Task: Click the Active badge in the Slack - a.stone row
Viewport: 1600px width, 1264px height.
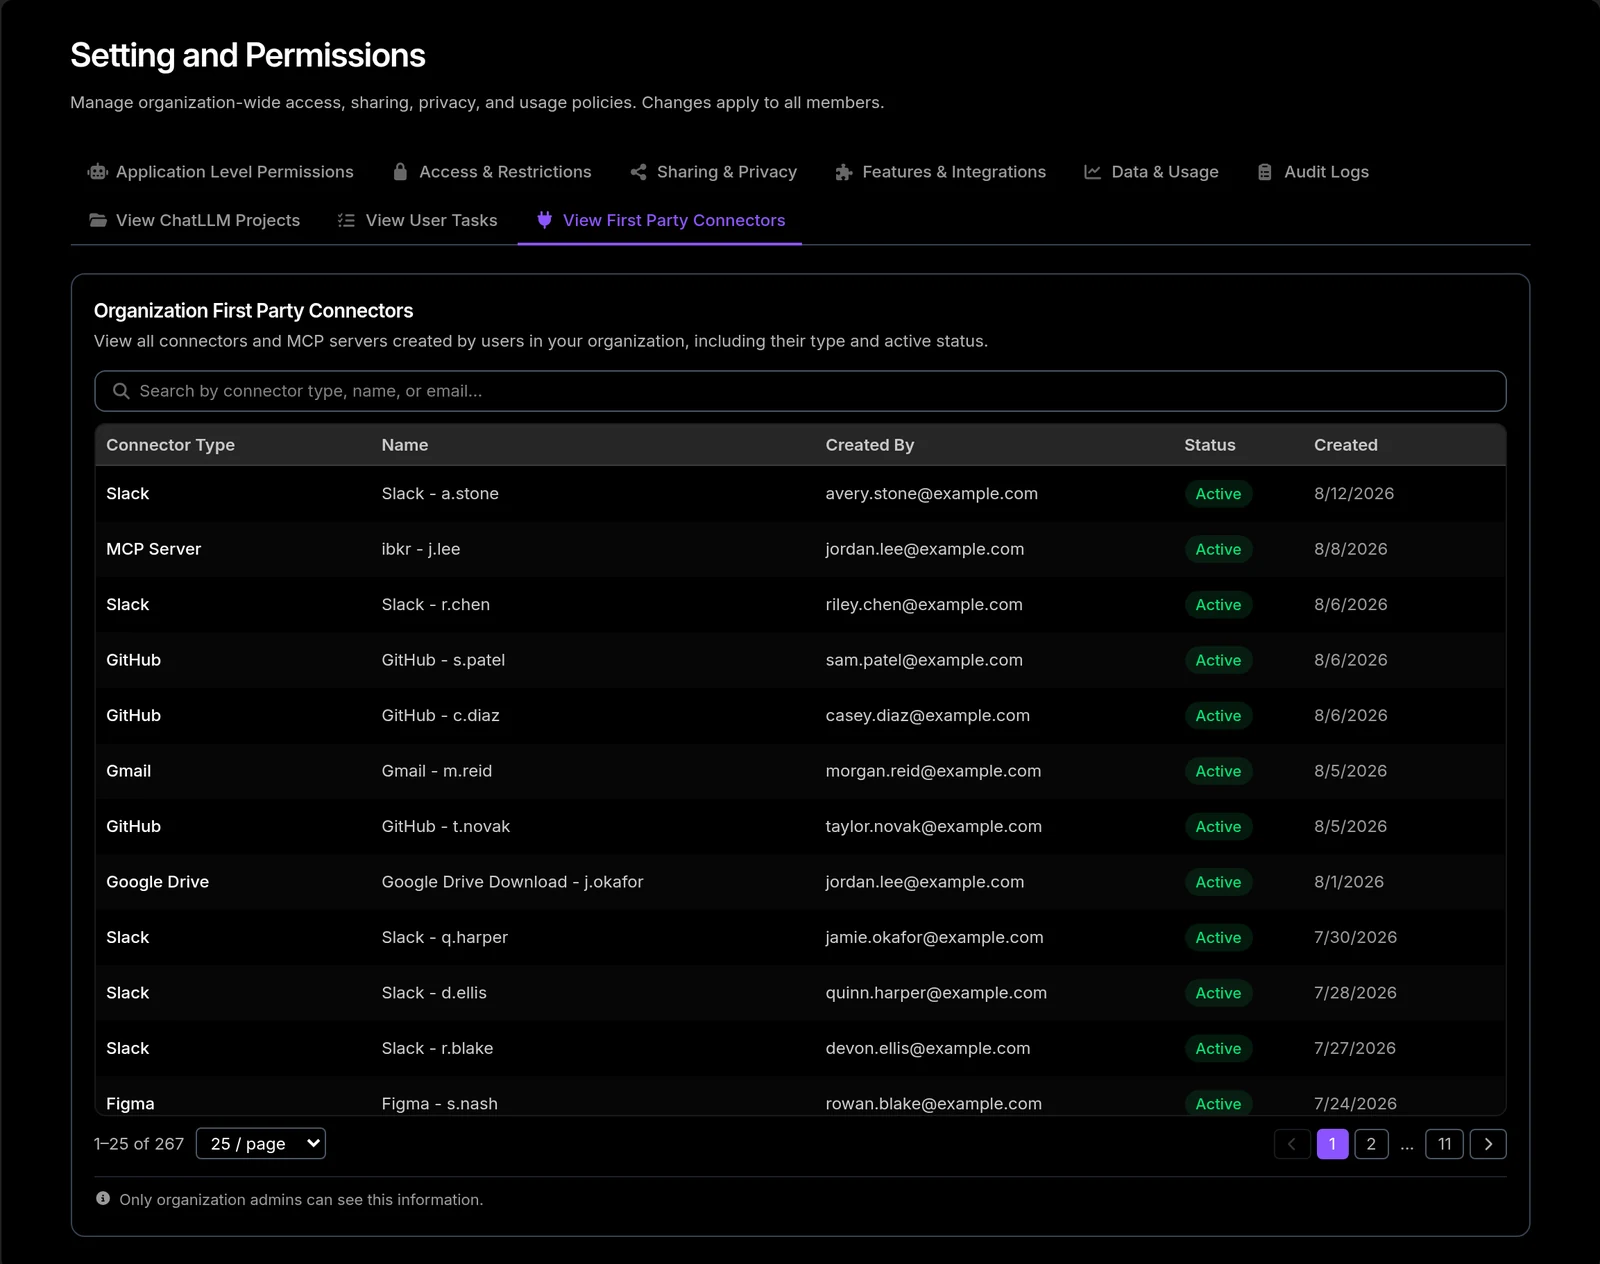Action: (x=1218, y=494)
